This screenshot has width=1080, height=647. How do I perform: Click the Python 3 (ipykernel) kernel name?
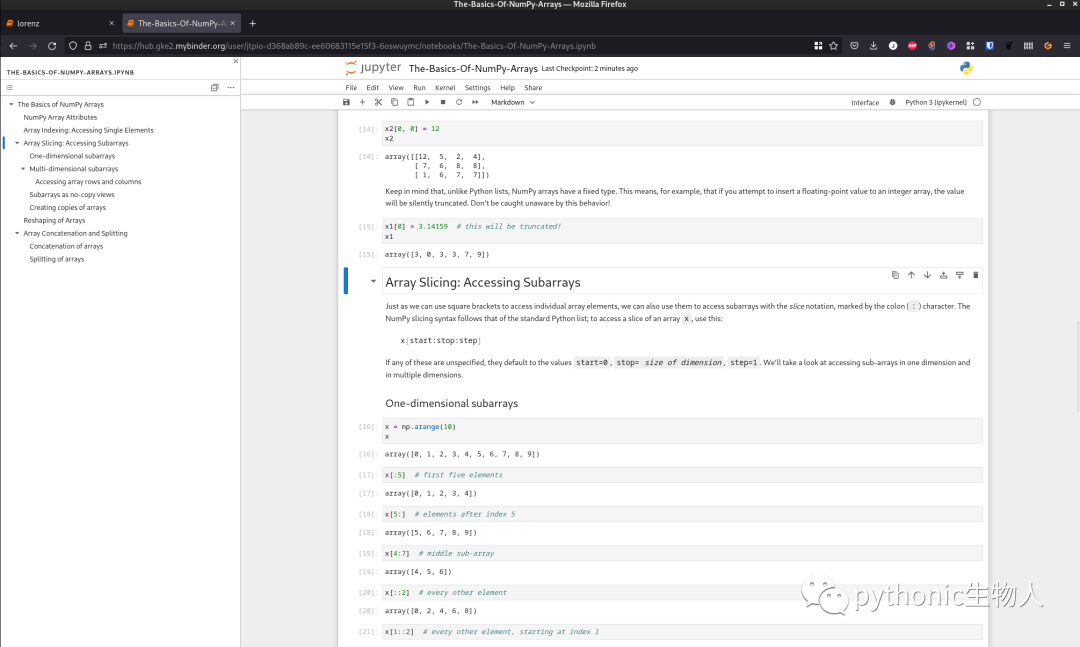click(936, 102)
